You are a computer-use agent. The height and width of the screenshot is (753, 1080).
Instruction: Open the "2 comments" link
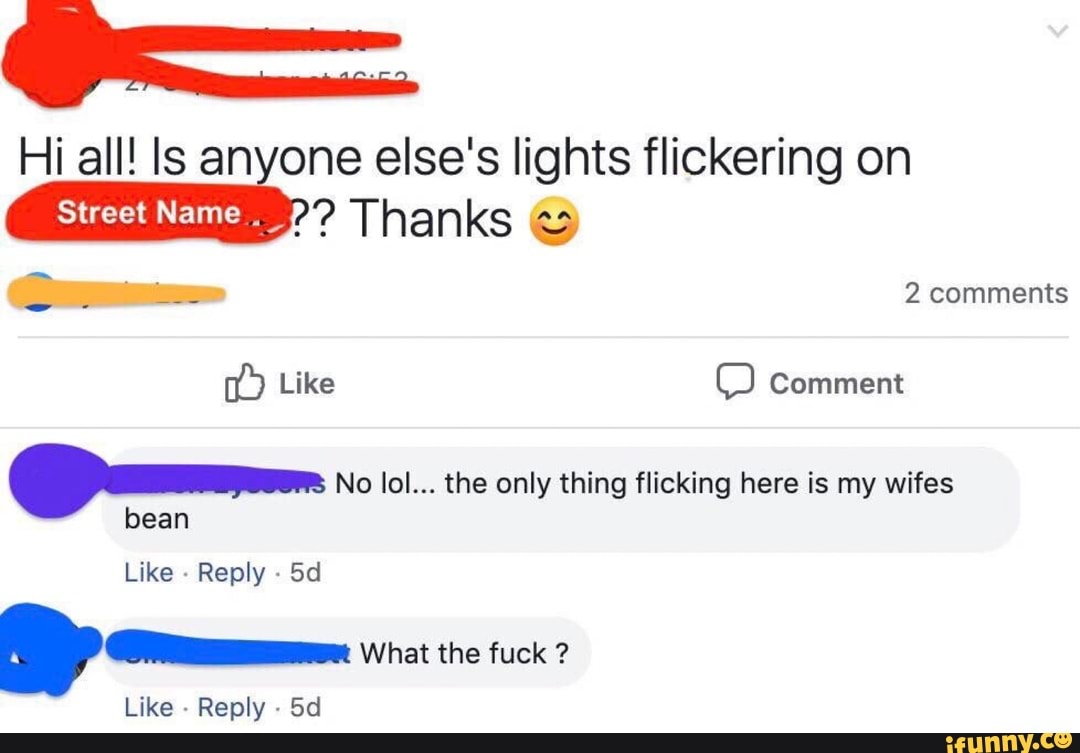[x=985, y=293]
